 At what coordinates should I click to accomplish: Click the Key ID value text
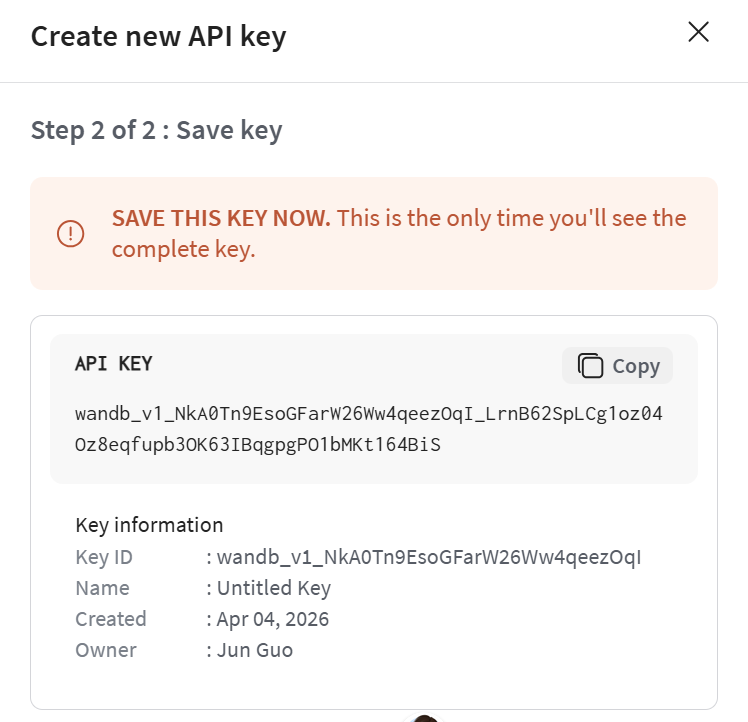(x=428, y=557)
